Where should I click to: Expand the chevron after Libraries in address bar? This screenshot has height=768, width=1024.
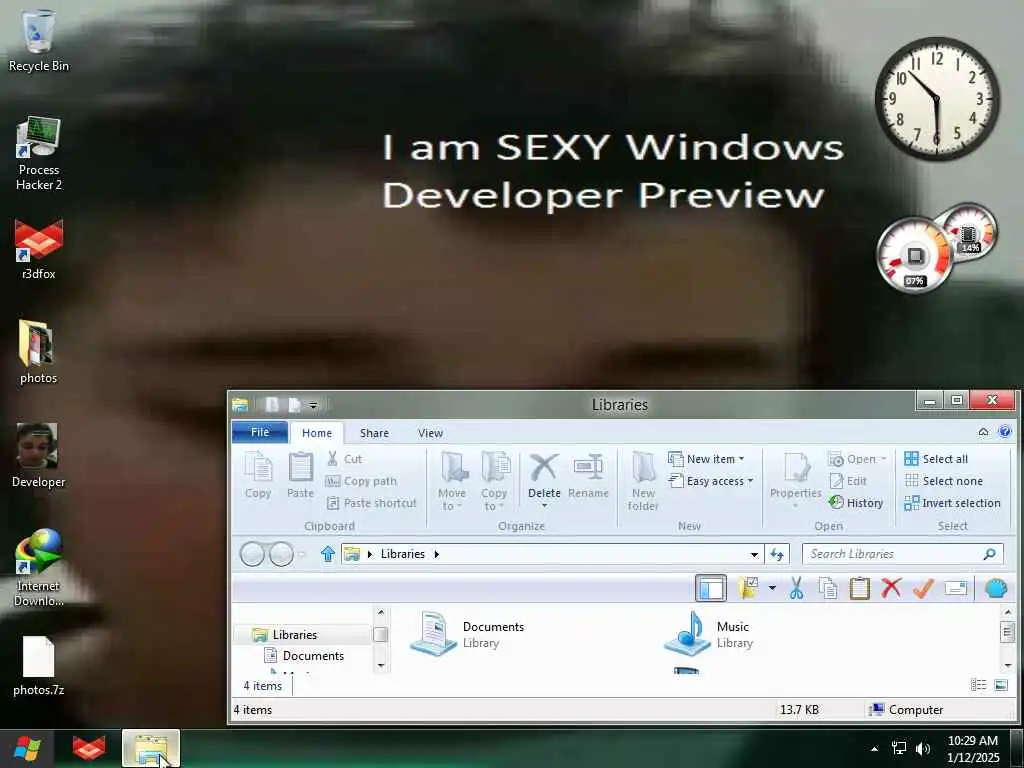point(437,554)
